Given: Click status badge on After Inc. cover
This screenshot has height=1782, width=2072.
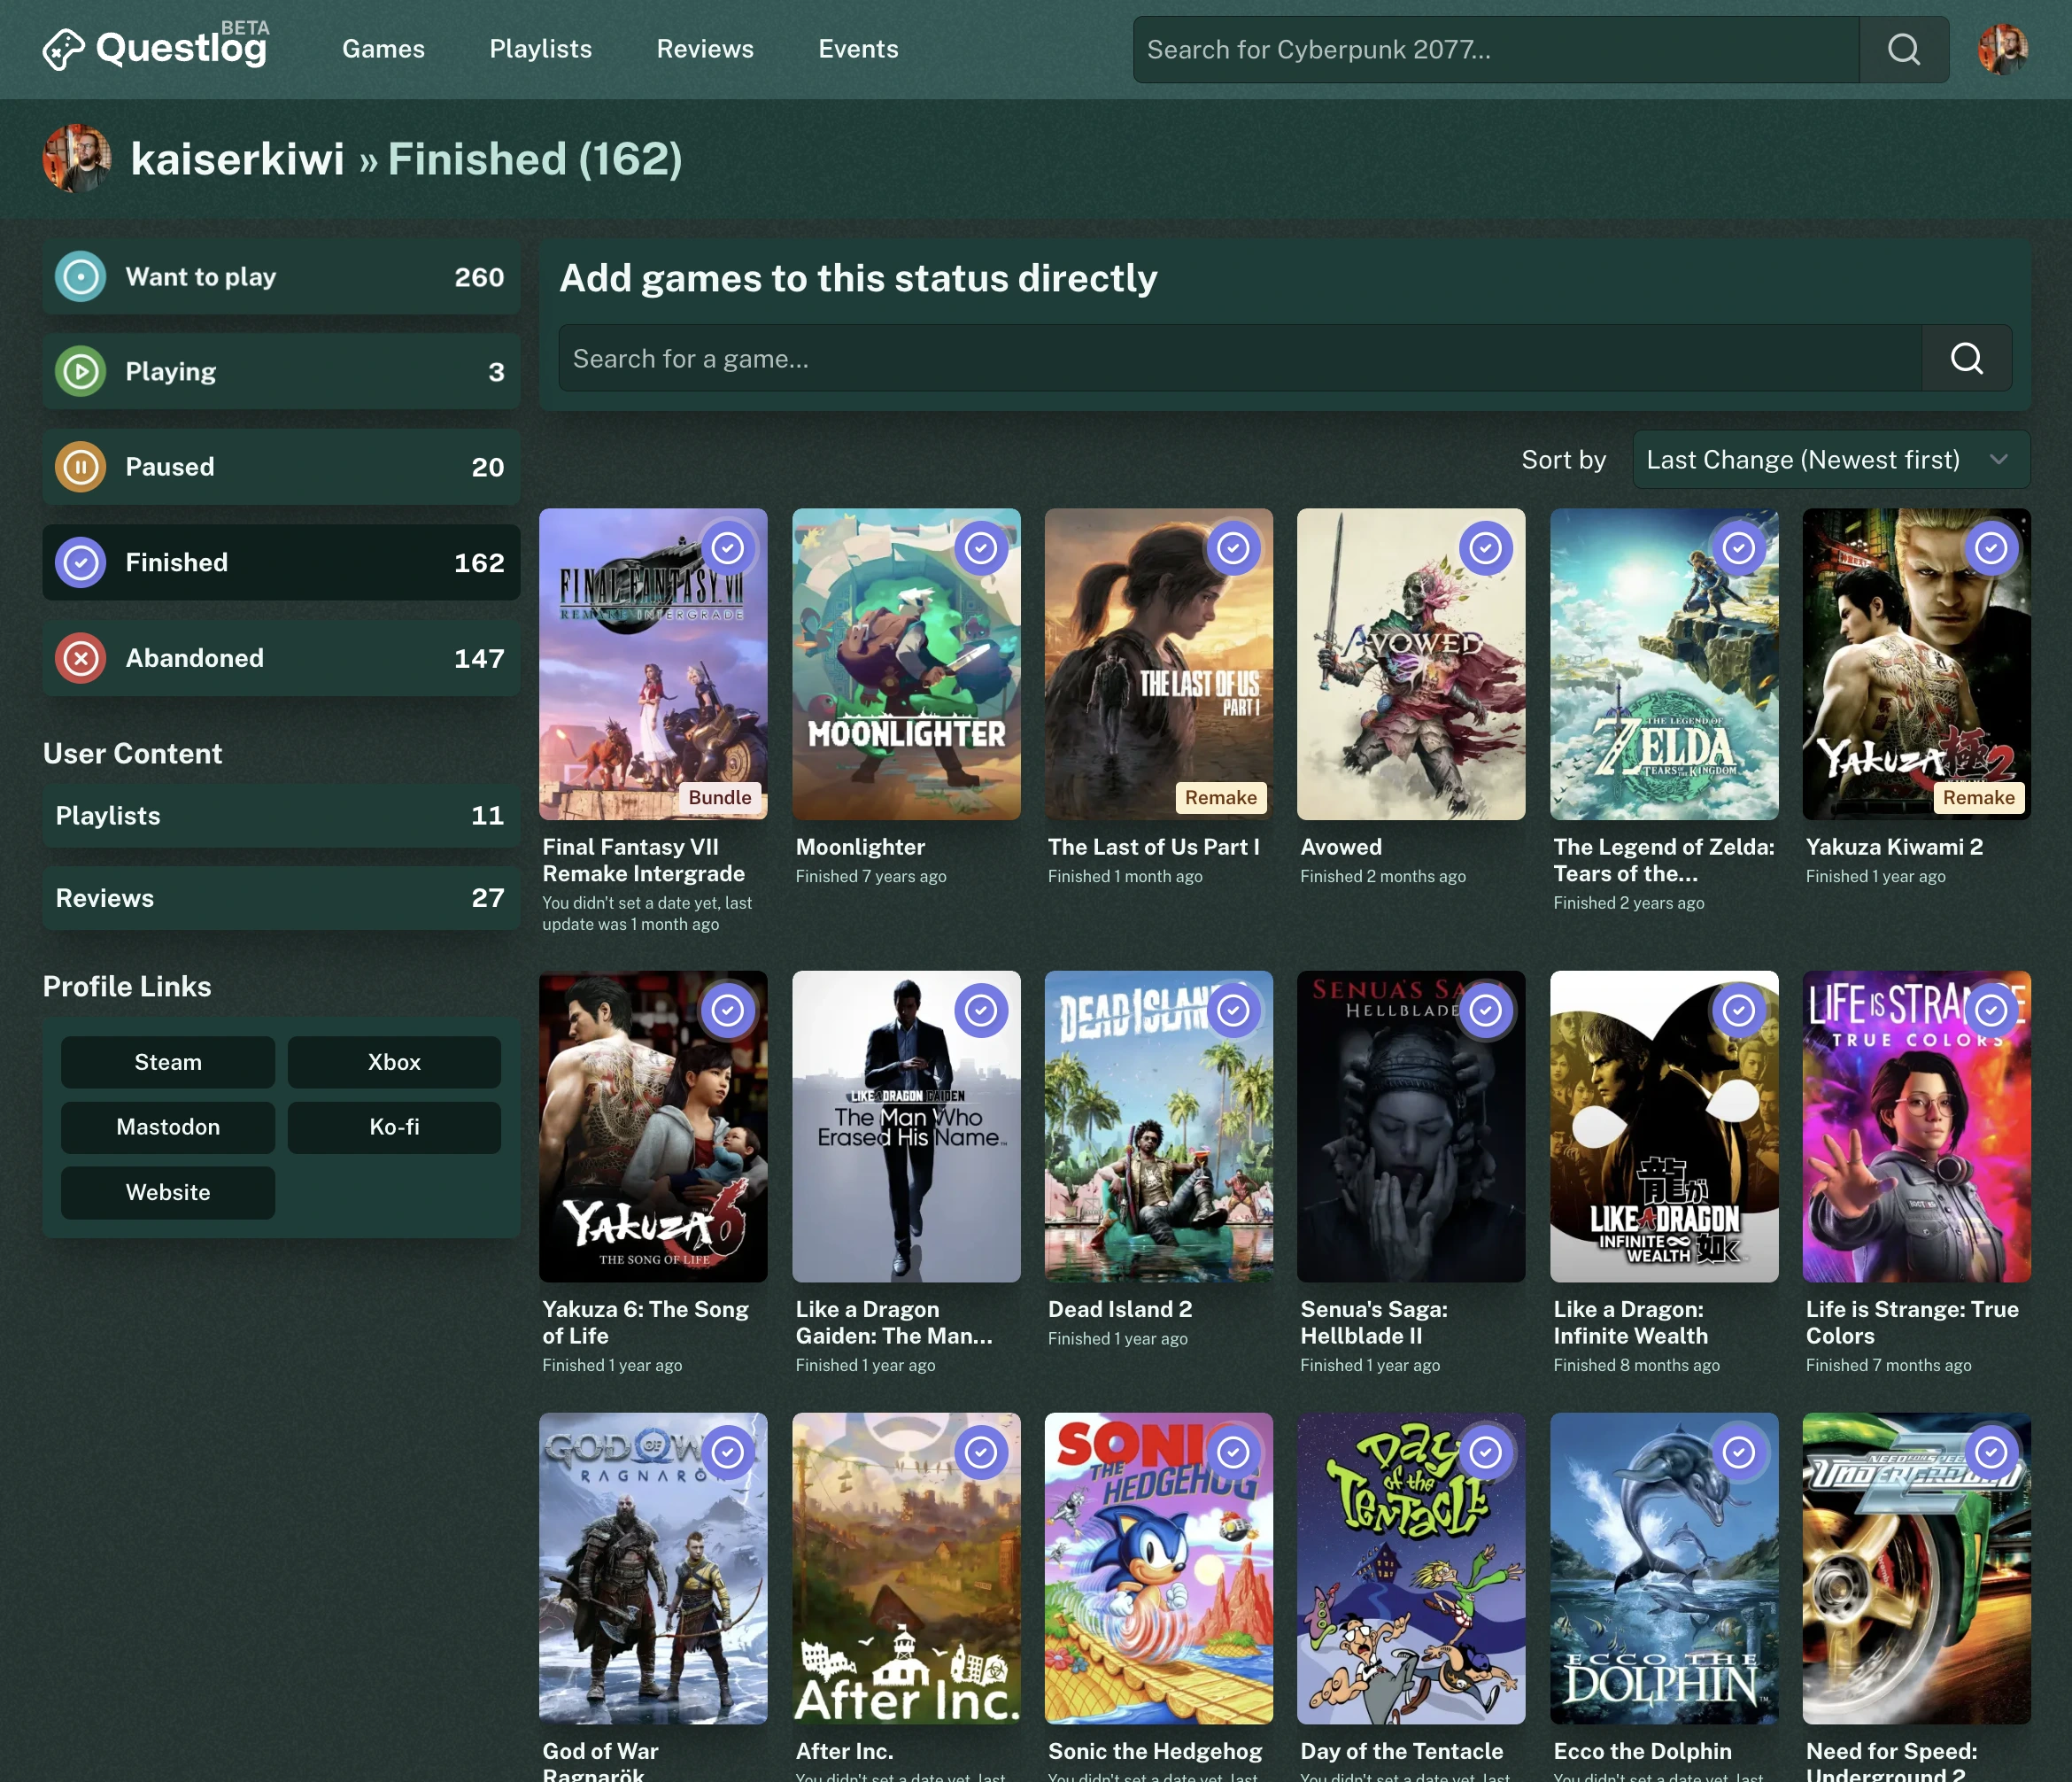Looking at the screenshot, I should [981, 1452].
